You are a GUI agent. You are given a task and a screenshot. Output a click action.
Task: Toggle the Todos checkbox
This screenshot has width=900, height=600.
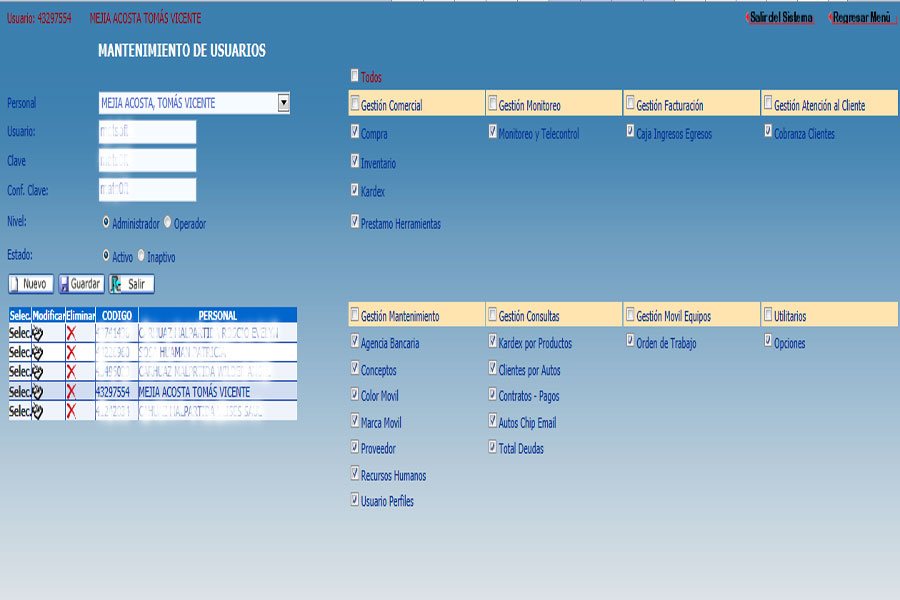[355, 75]
